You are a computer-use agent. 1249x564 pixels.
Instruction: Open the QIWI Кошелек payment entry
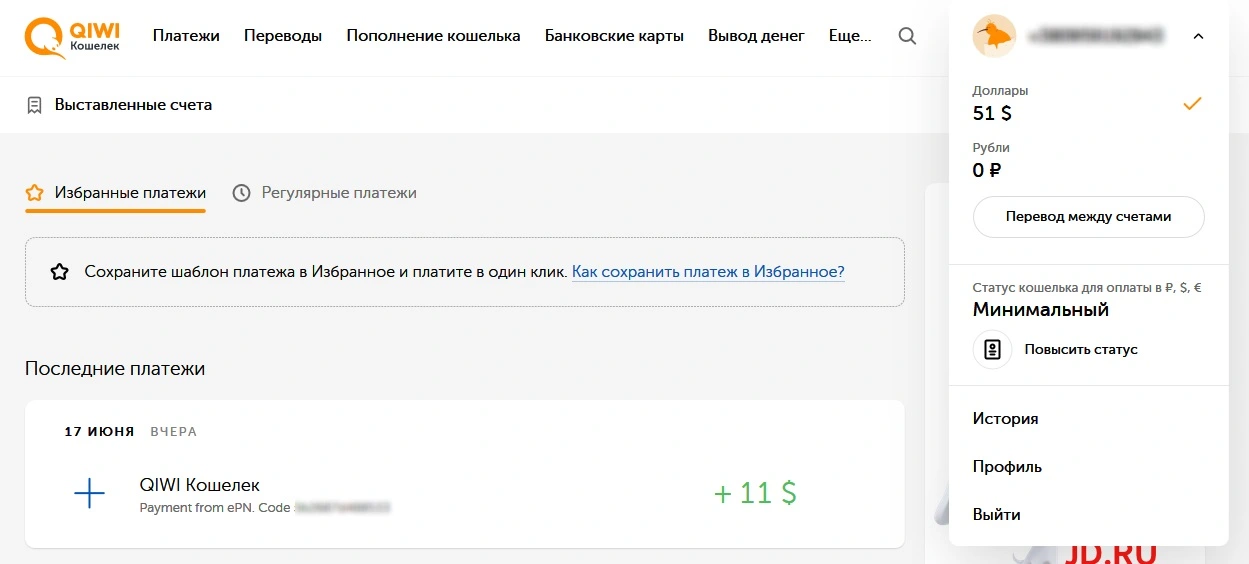pos(464,494)
